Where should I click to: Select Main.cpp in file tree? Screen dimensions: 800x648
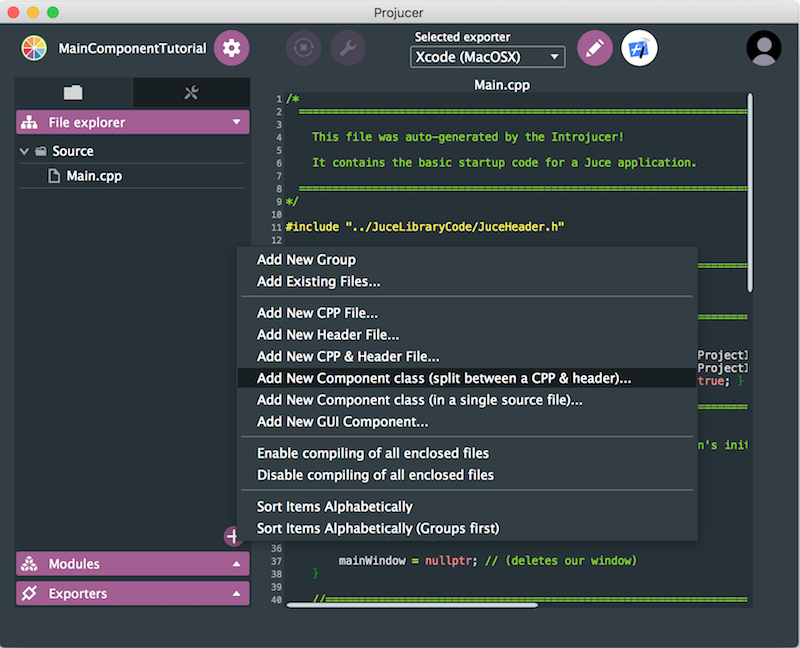(94, 176)
